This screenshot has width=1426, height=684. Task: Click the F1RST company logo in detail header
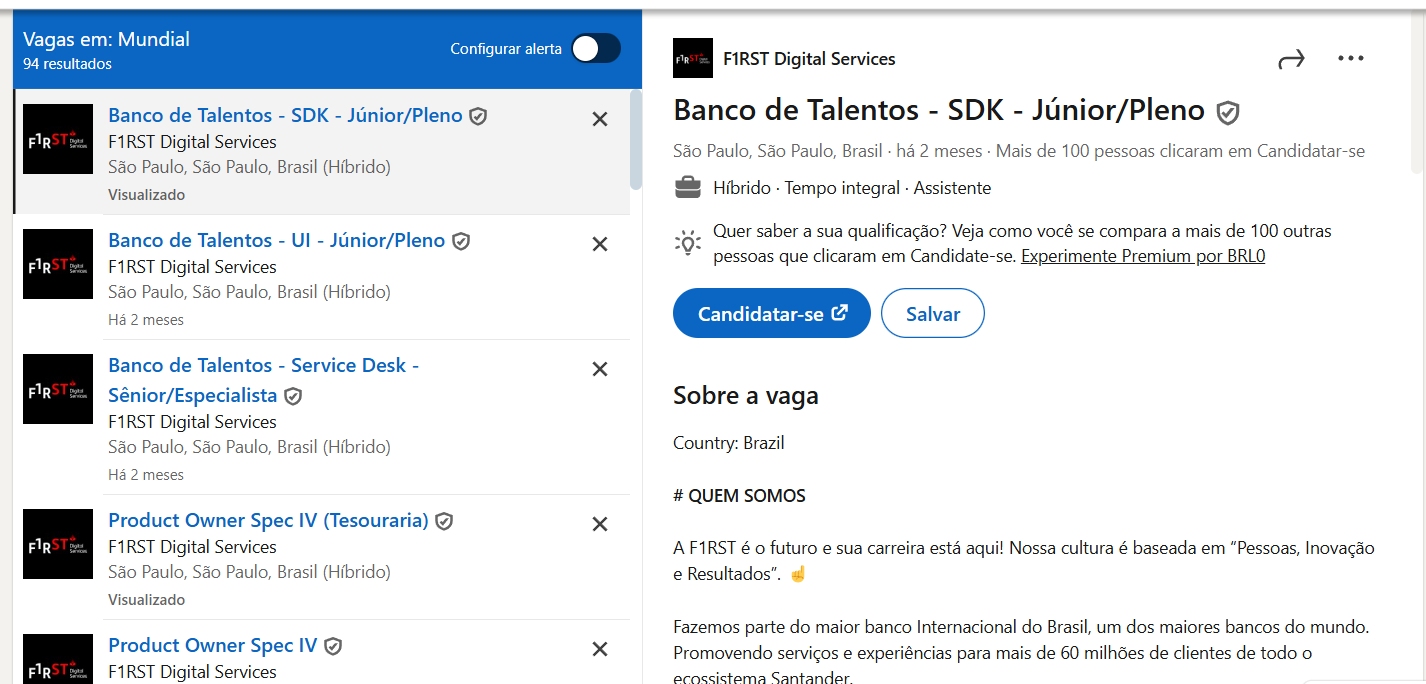pos(693,58)
